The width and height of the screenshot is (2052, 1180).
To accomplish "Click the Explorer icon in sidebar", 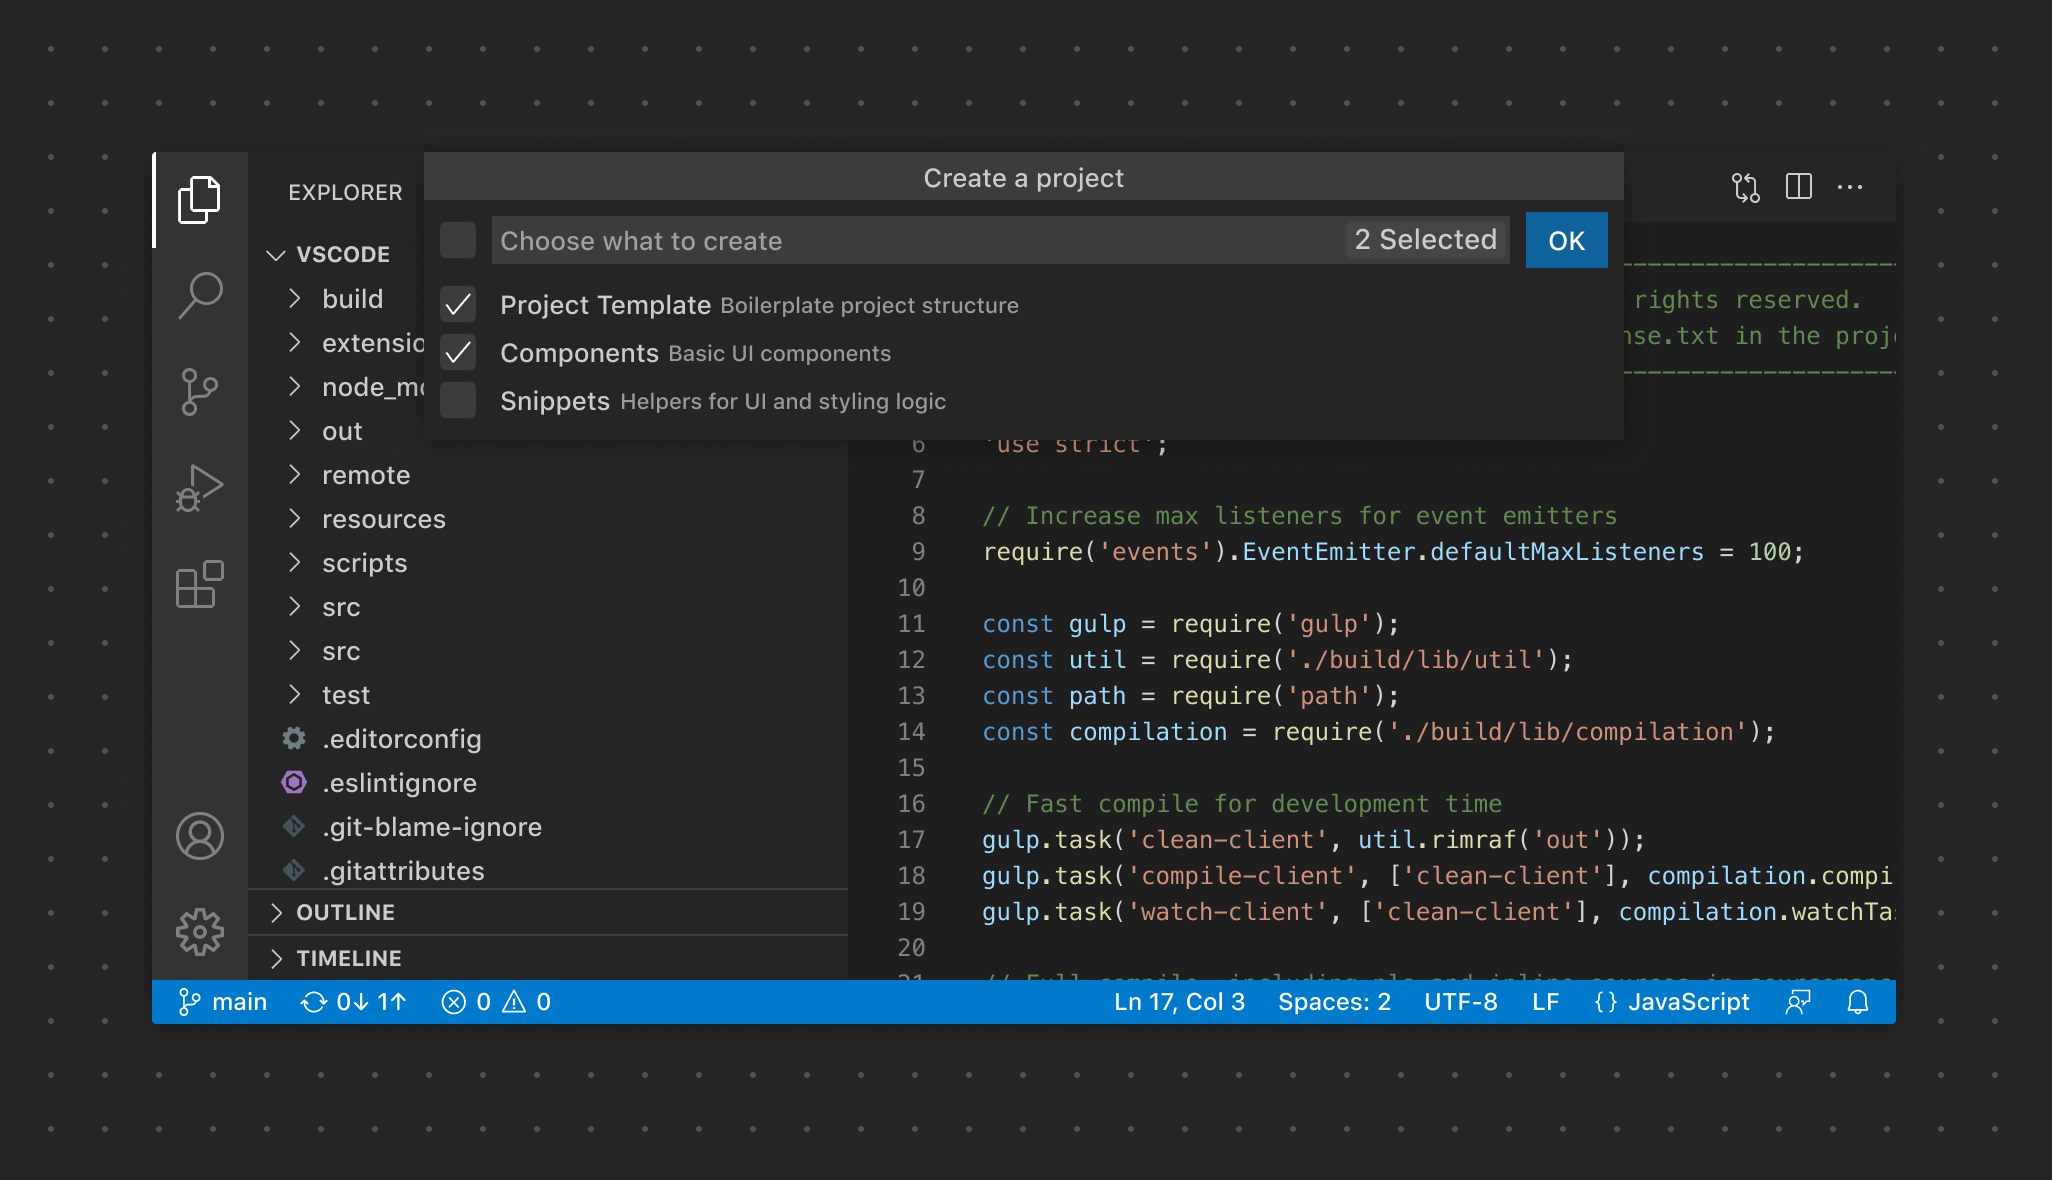I will [200, 197].
